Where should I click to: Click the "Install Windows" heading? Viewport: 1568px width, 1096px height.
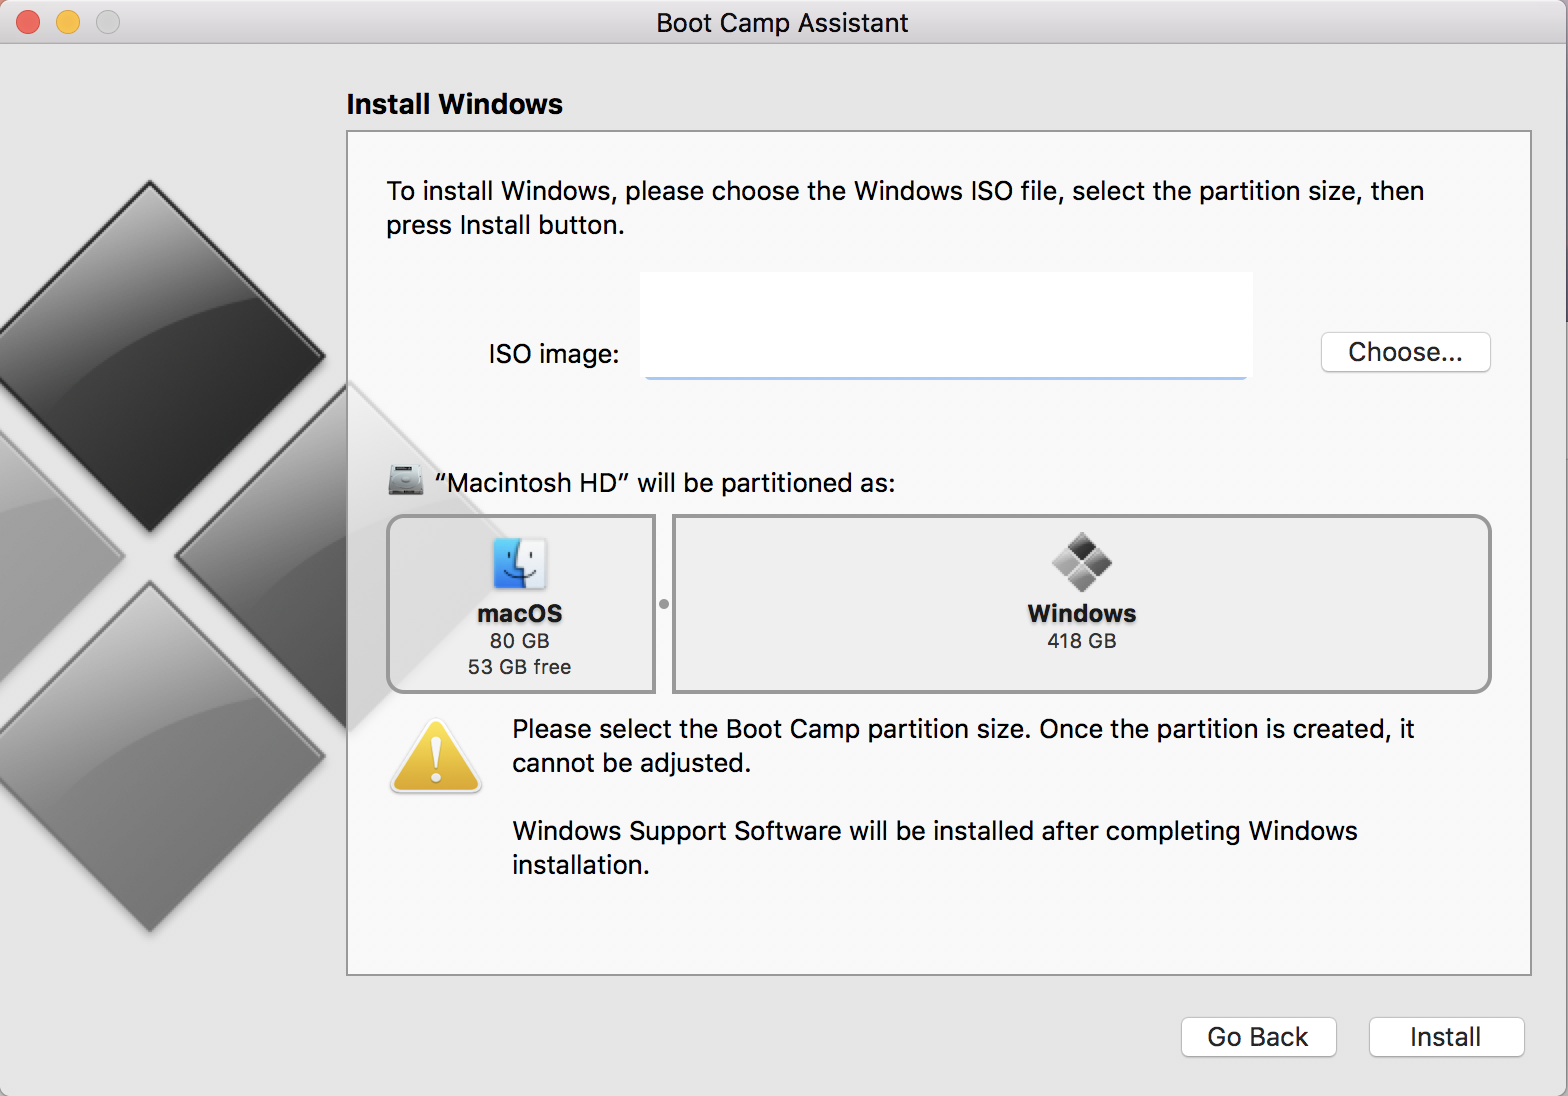click(x=455, y=104)
